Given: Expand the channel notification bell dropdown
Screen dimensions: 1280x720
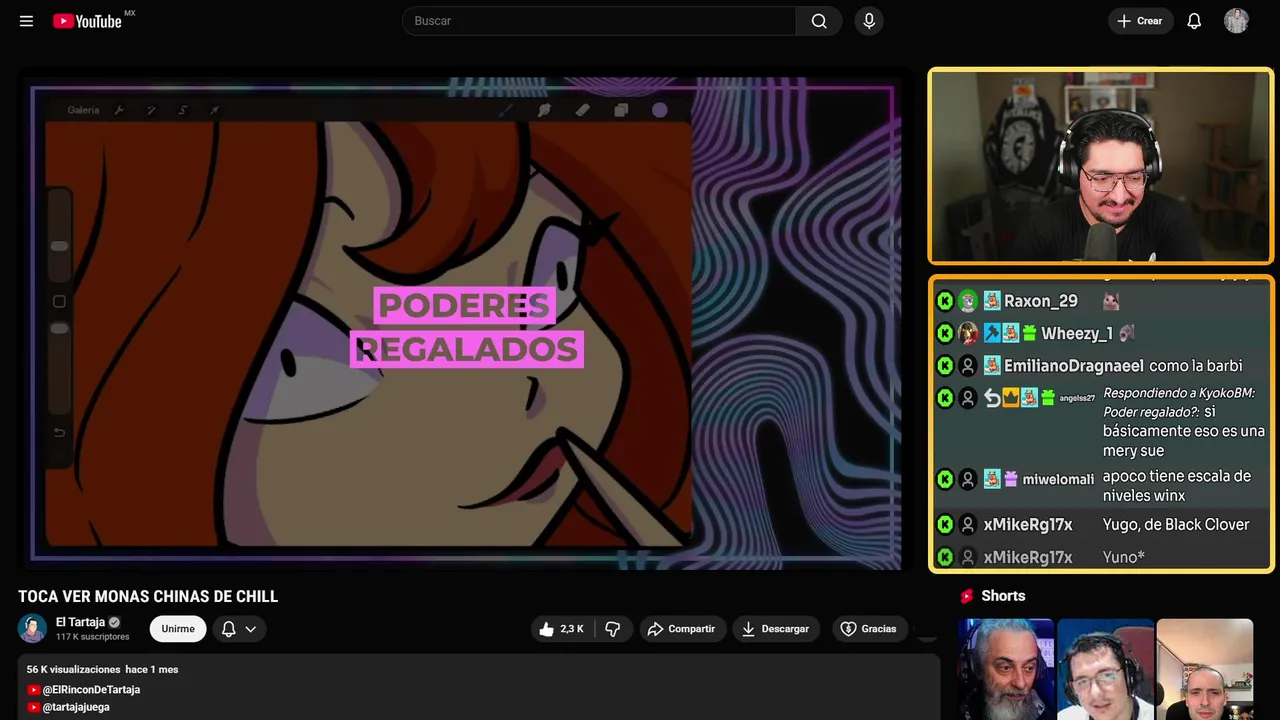Looking at the screenshot, I should click(239, 629).
